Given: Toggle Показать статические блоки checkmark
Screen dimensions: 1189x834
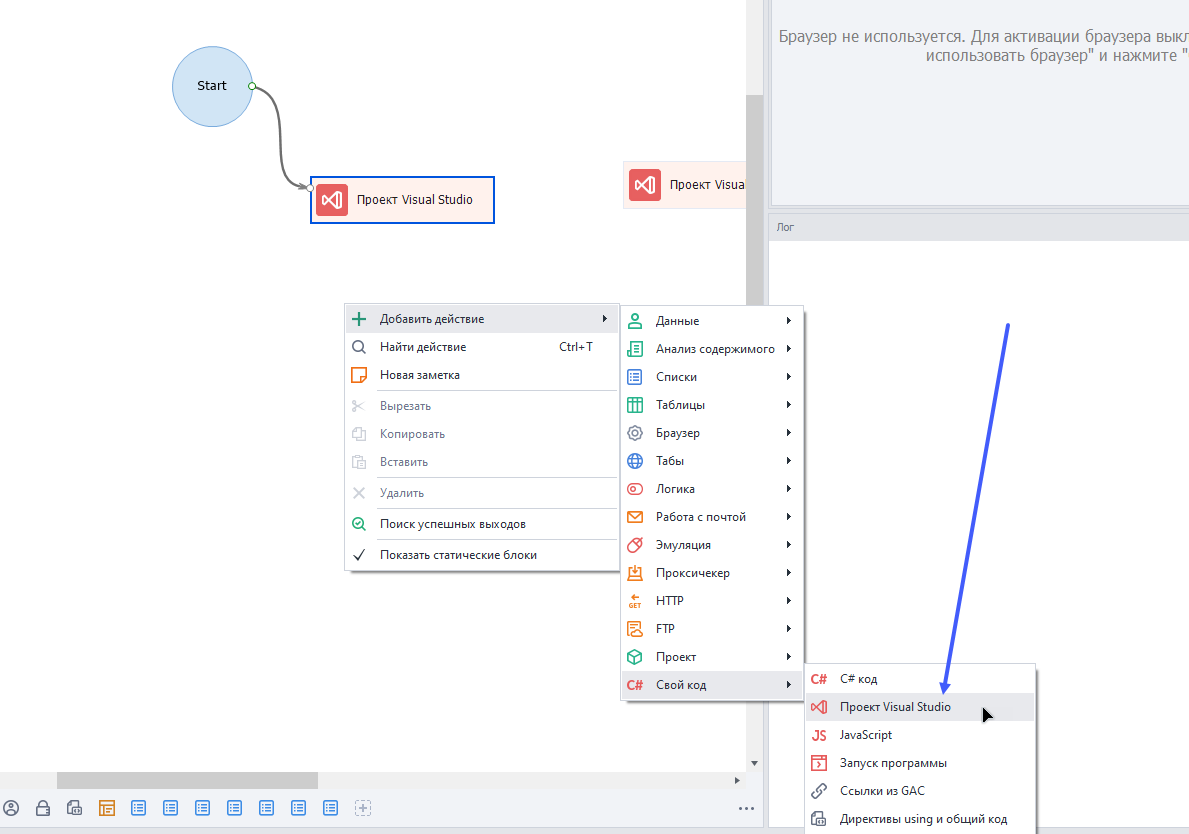Looking at the screenshot, I should tap(482, 556).
